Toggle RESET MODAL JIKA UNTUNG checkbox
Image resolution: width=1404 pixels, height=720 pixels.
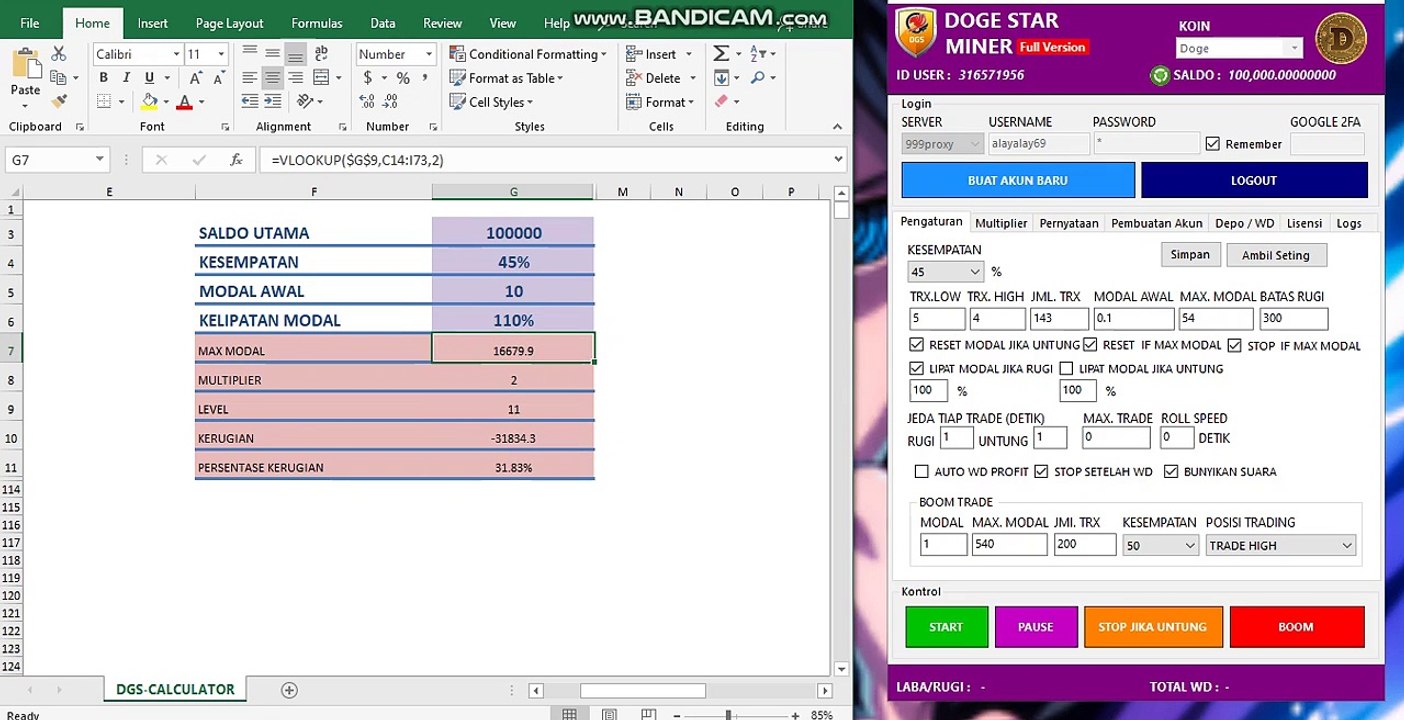coord(917,345)
